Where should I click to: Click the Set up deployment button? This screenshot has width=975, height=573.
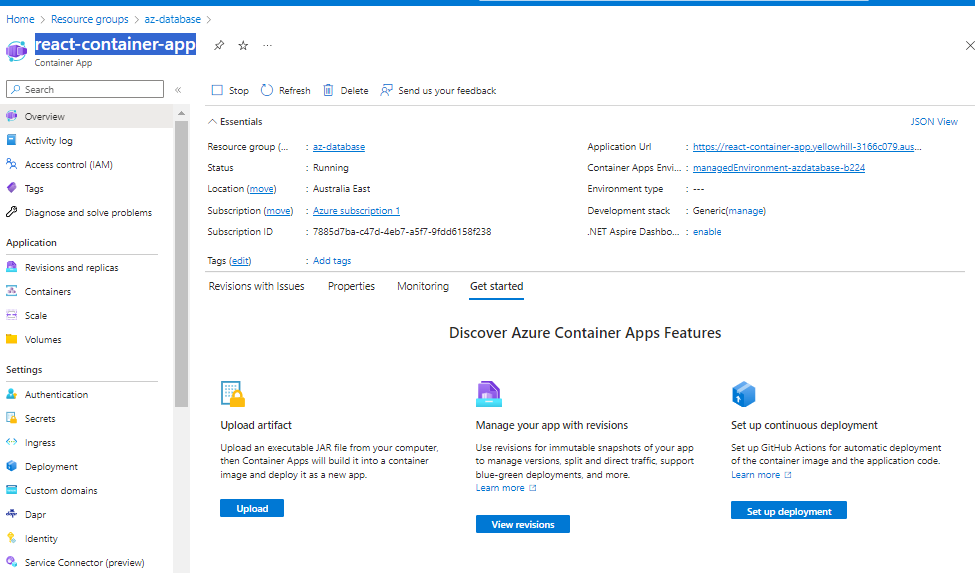click(x=788, y=511)
